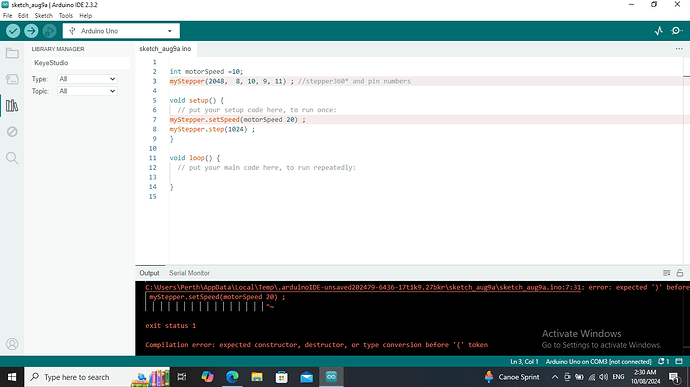Show hidden system tray icons chevron
Viewport: 690px width, 387px height.
point(555,377)
